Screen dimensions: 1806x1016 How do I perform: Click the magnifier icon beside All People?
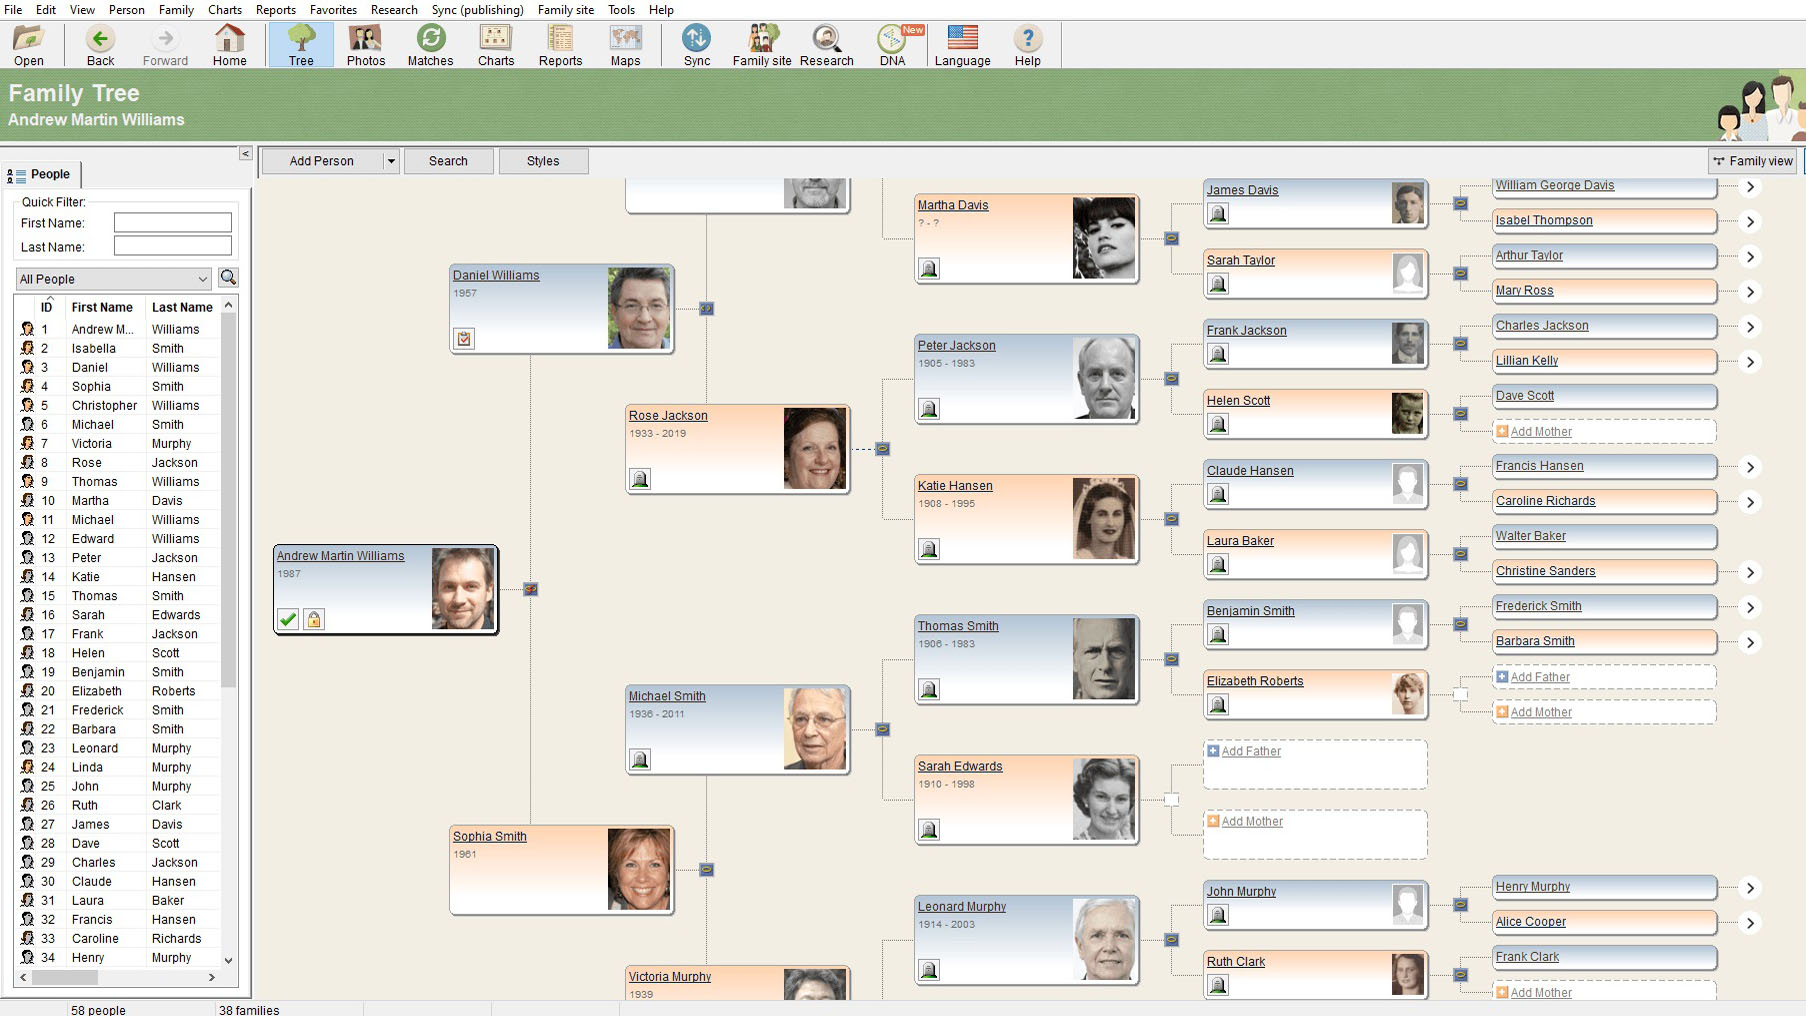(x=228, y=278)
